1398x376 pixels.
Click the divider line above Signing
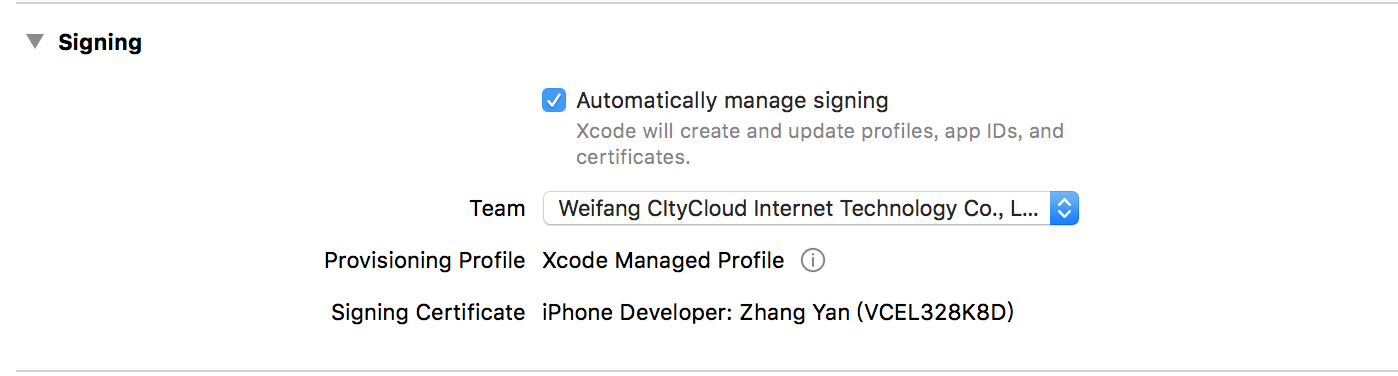(x=699, y=3)
